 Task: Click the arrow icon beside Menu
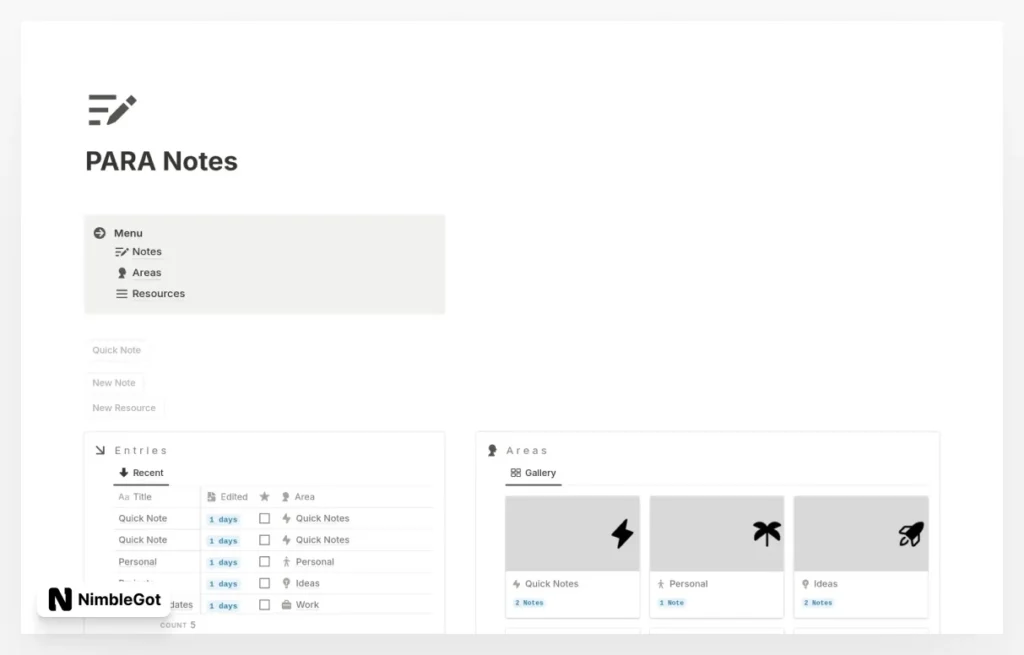(99, 233)
